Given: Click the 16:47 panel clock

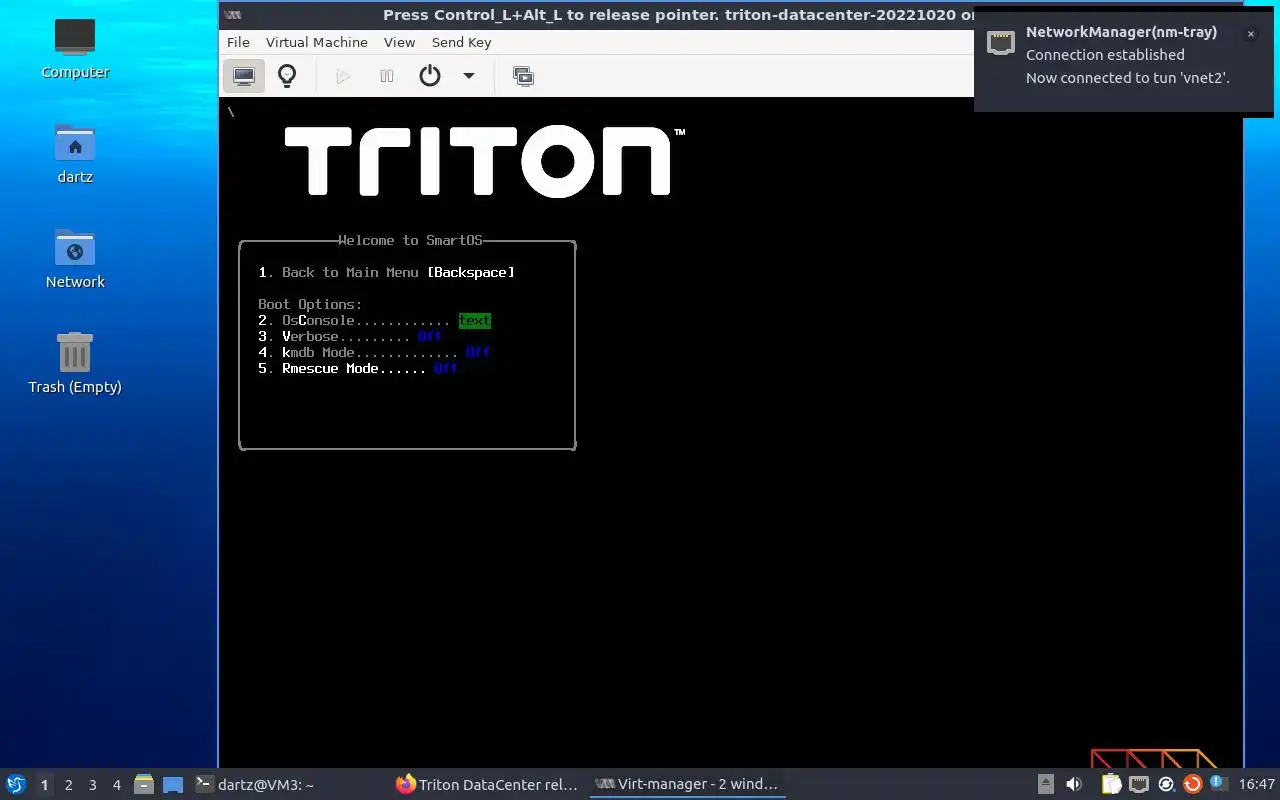Looking at the screenshot, I should pos(1257,784).
